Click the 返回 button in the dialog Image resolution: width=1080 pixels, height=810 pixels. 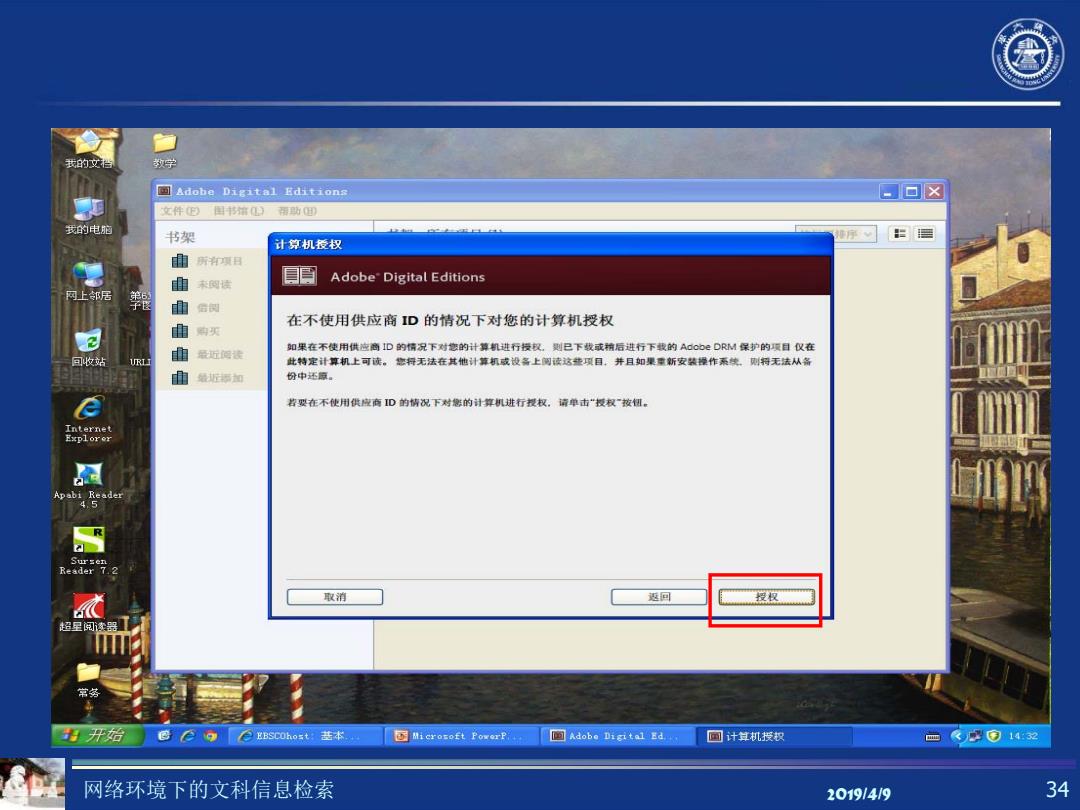click(x=658, y=596)
